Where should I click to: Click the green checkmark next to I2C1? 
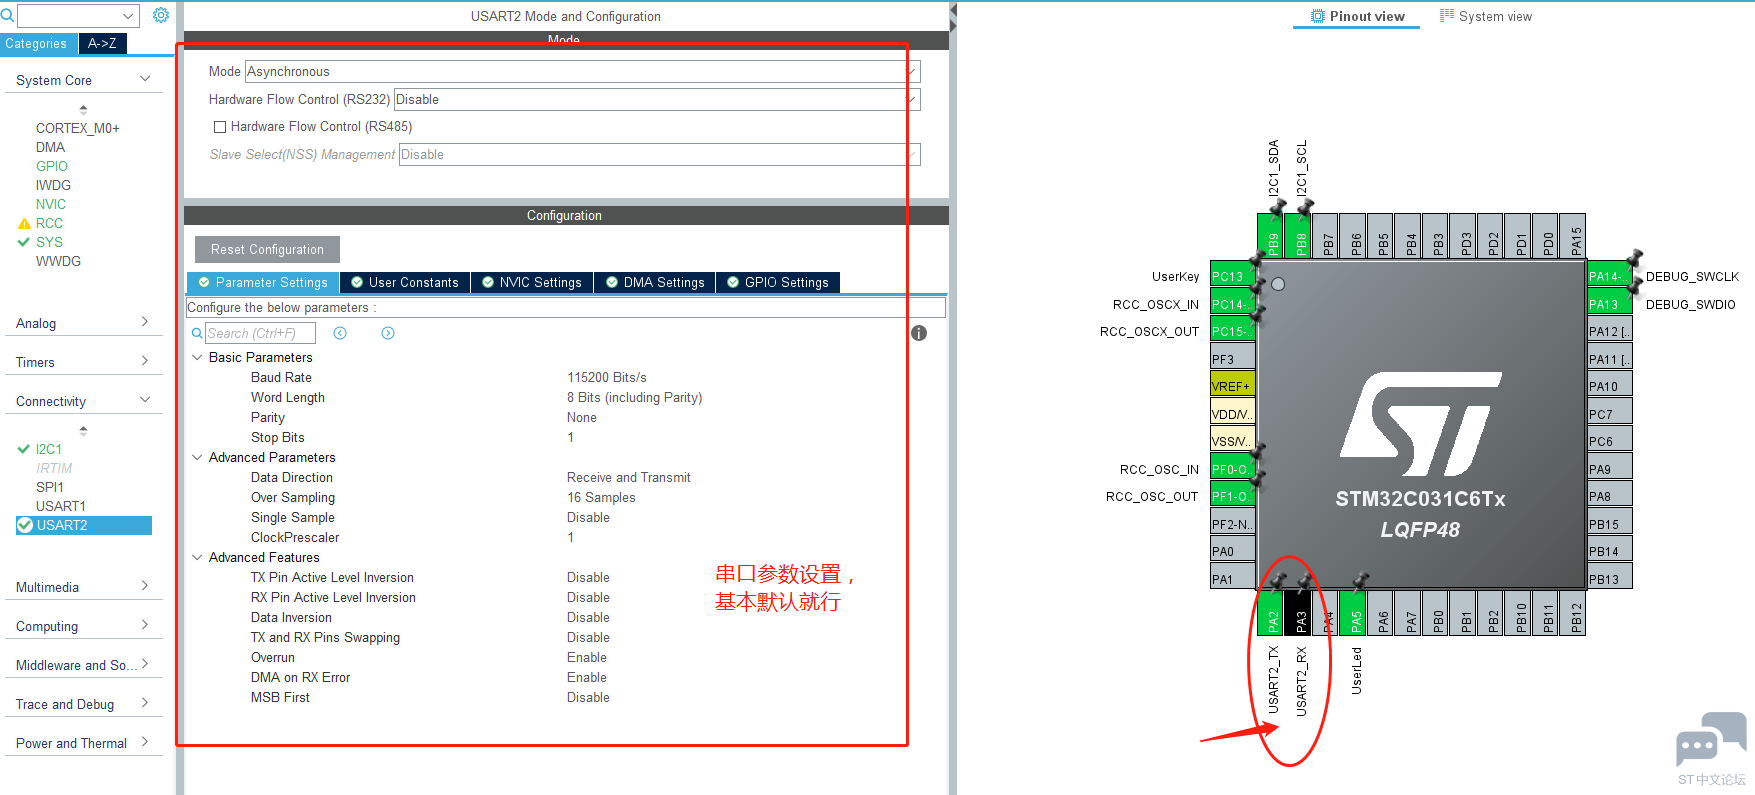tap(24, 449)
